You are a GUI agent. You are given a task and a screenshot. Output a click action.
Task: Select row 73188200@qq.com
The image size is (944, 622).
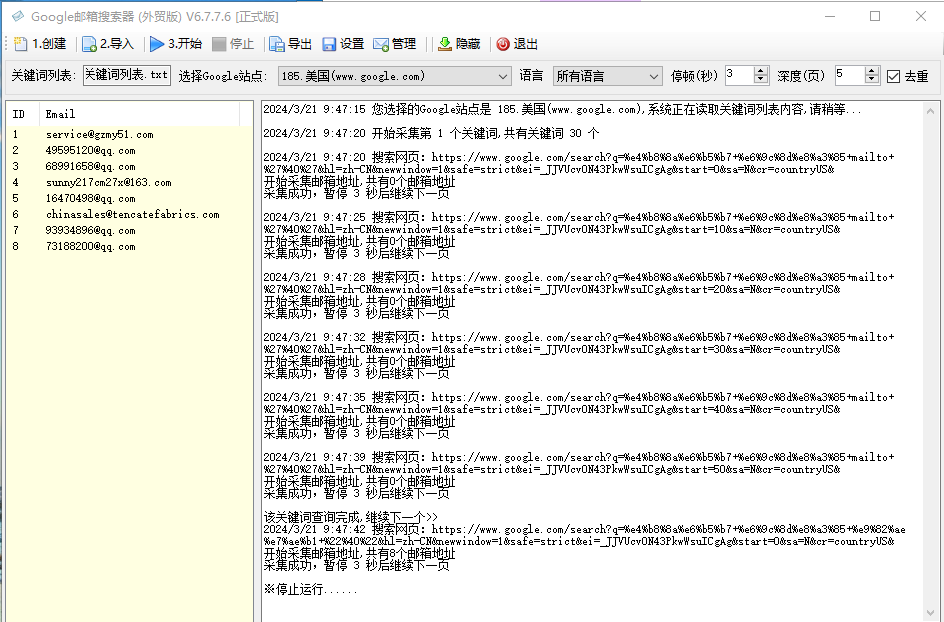[x=129, y=246]
